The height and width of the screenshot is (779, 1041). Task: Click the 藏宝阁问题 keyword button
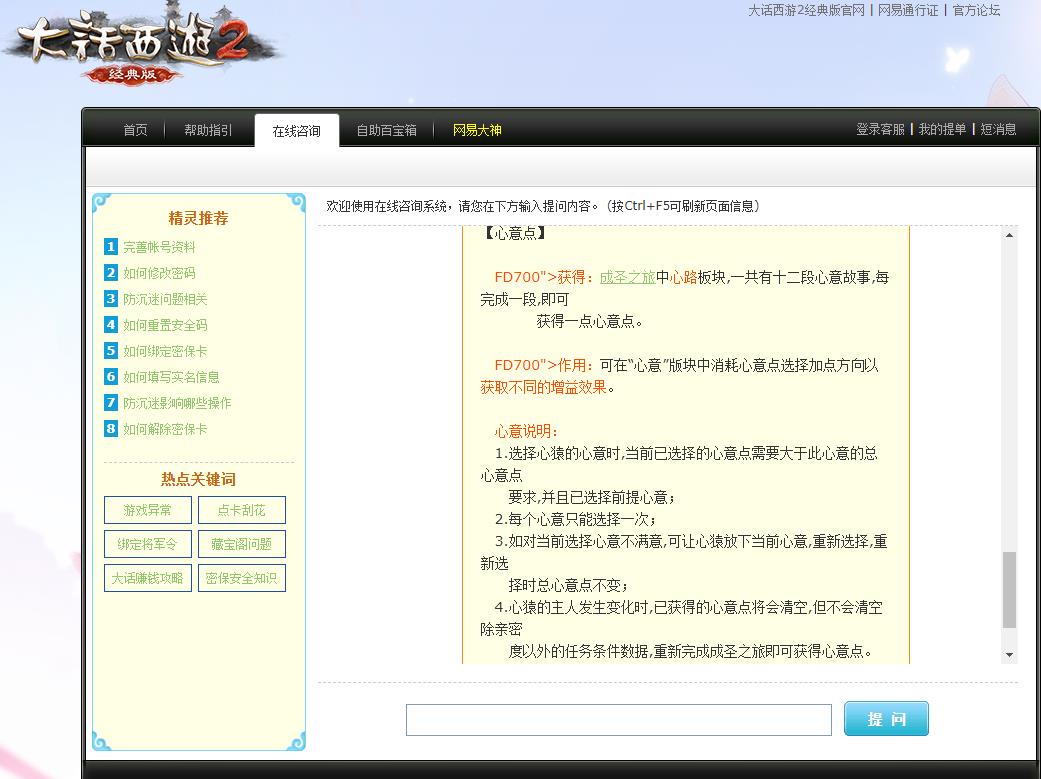(242, 544)
